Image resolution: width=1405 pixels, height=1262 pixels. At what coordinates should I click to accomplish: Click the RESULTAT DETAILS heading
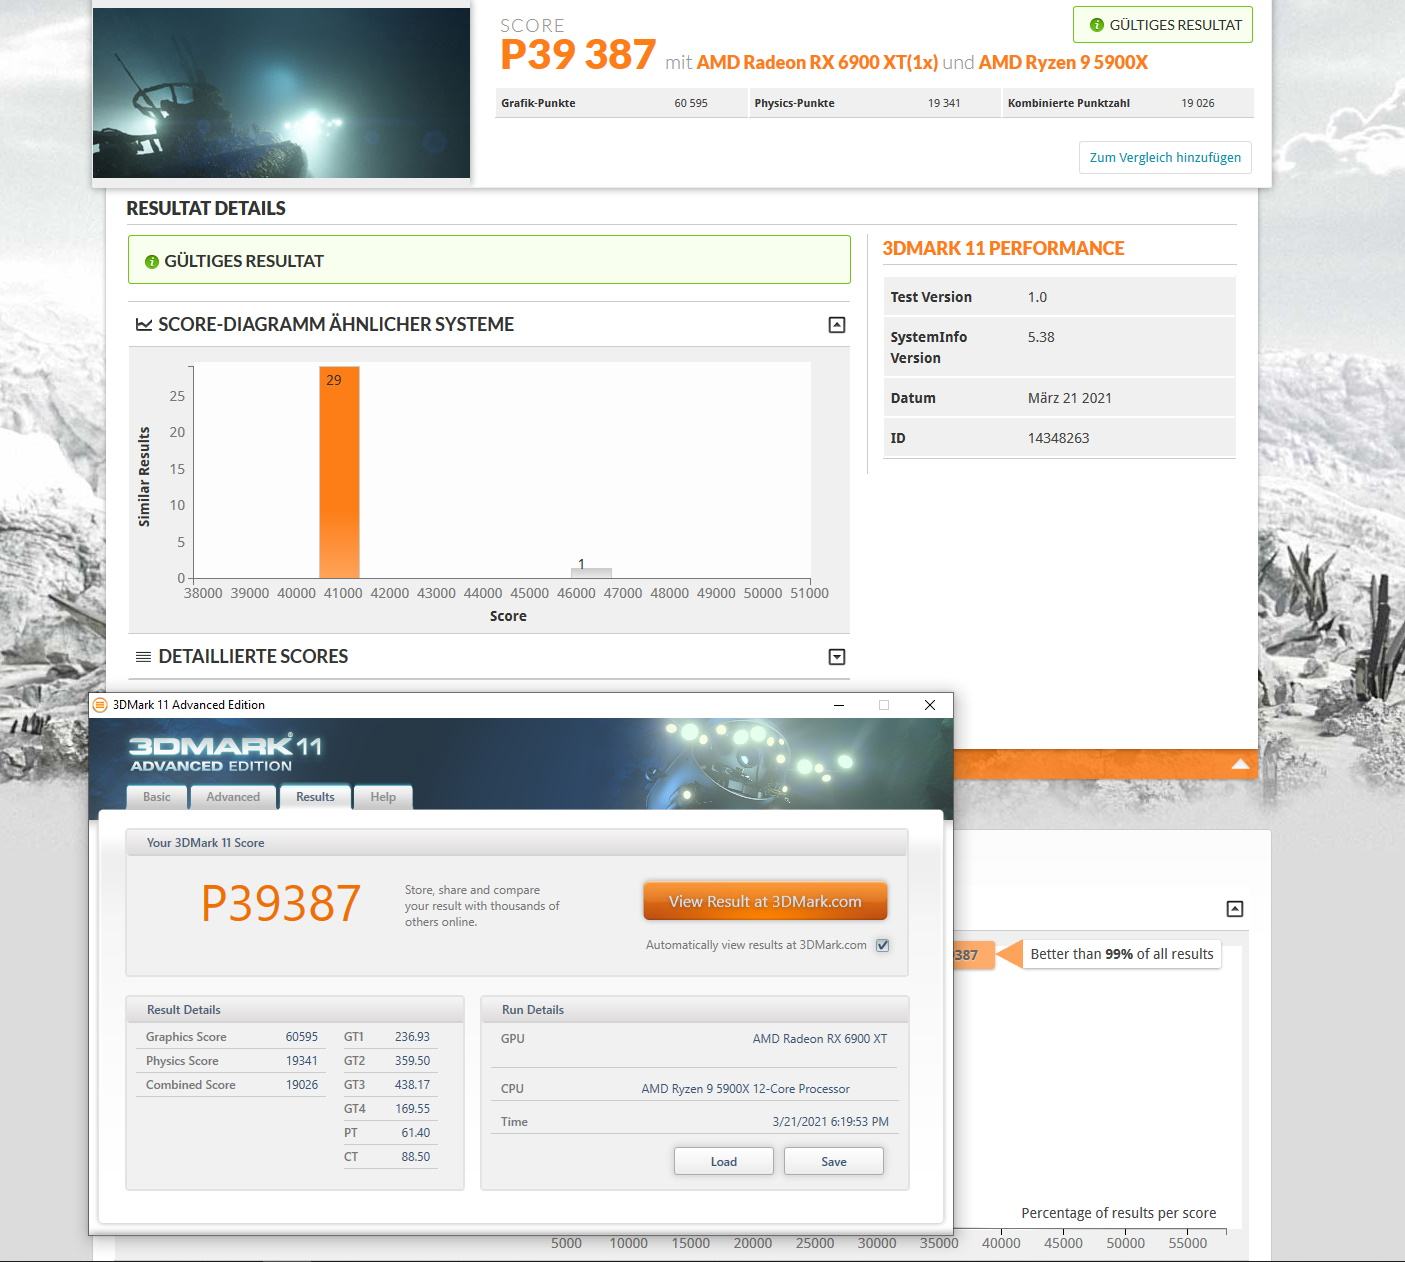[206, 208]
